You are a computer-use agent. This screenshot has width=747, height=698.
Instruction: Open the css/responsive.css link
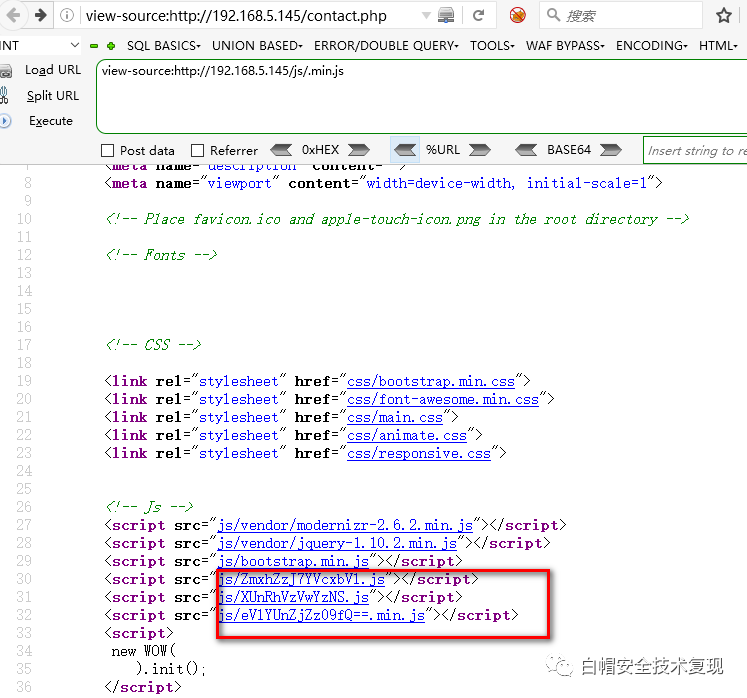[x=419, y=454]
